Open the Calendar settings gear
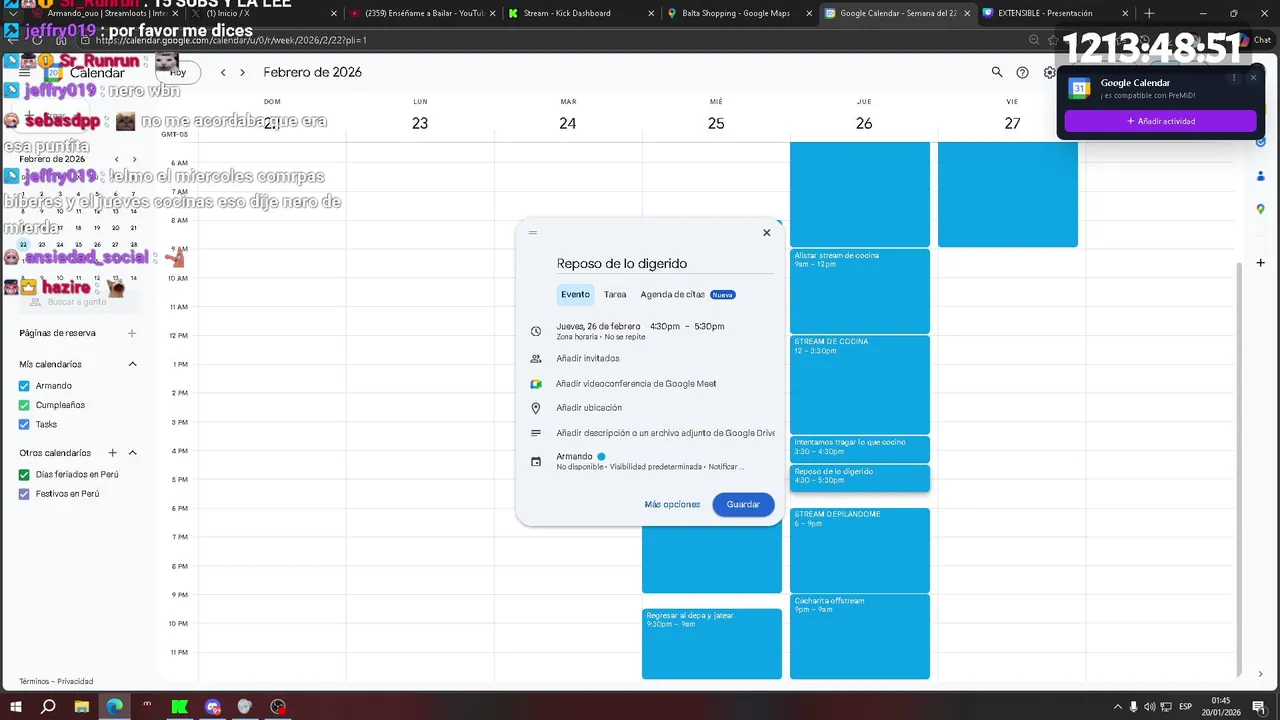The image size is (1280, 720). click(1049, 72)
